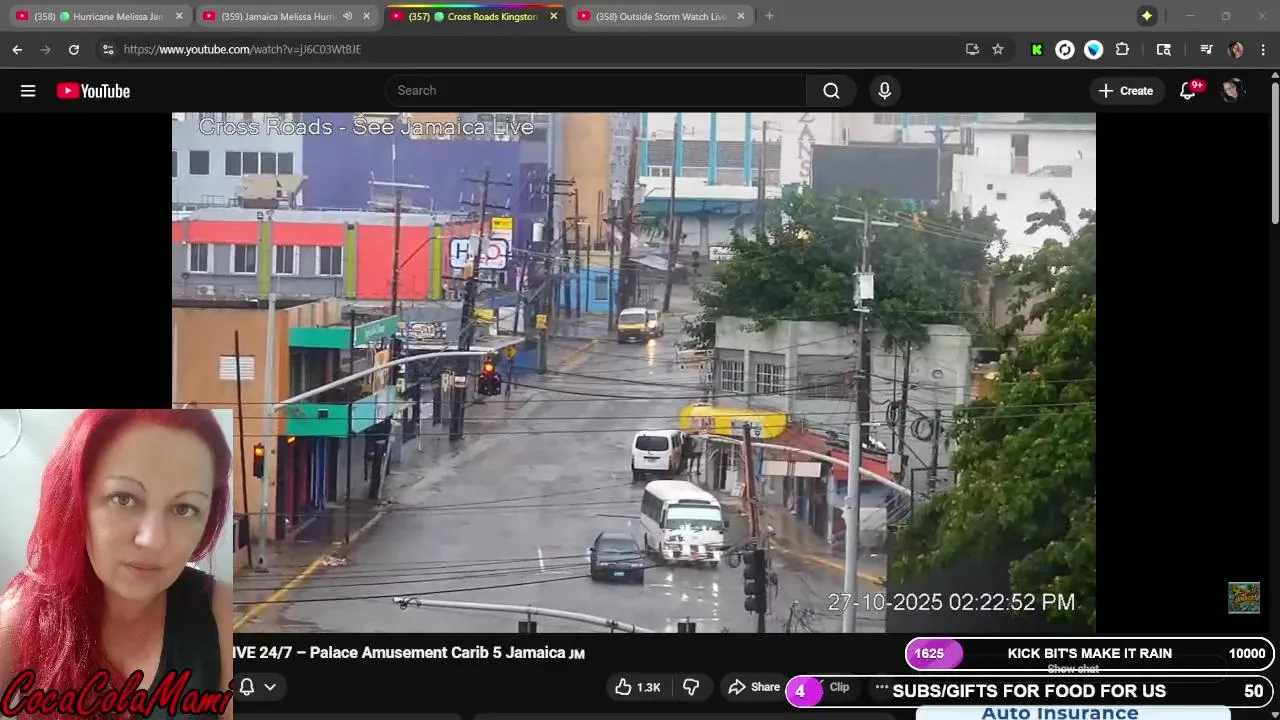Close the Cross Roads Kingston tab

coord(553,16)
